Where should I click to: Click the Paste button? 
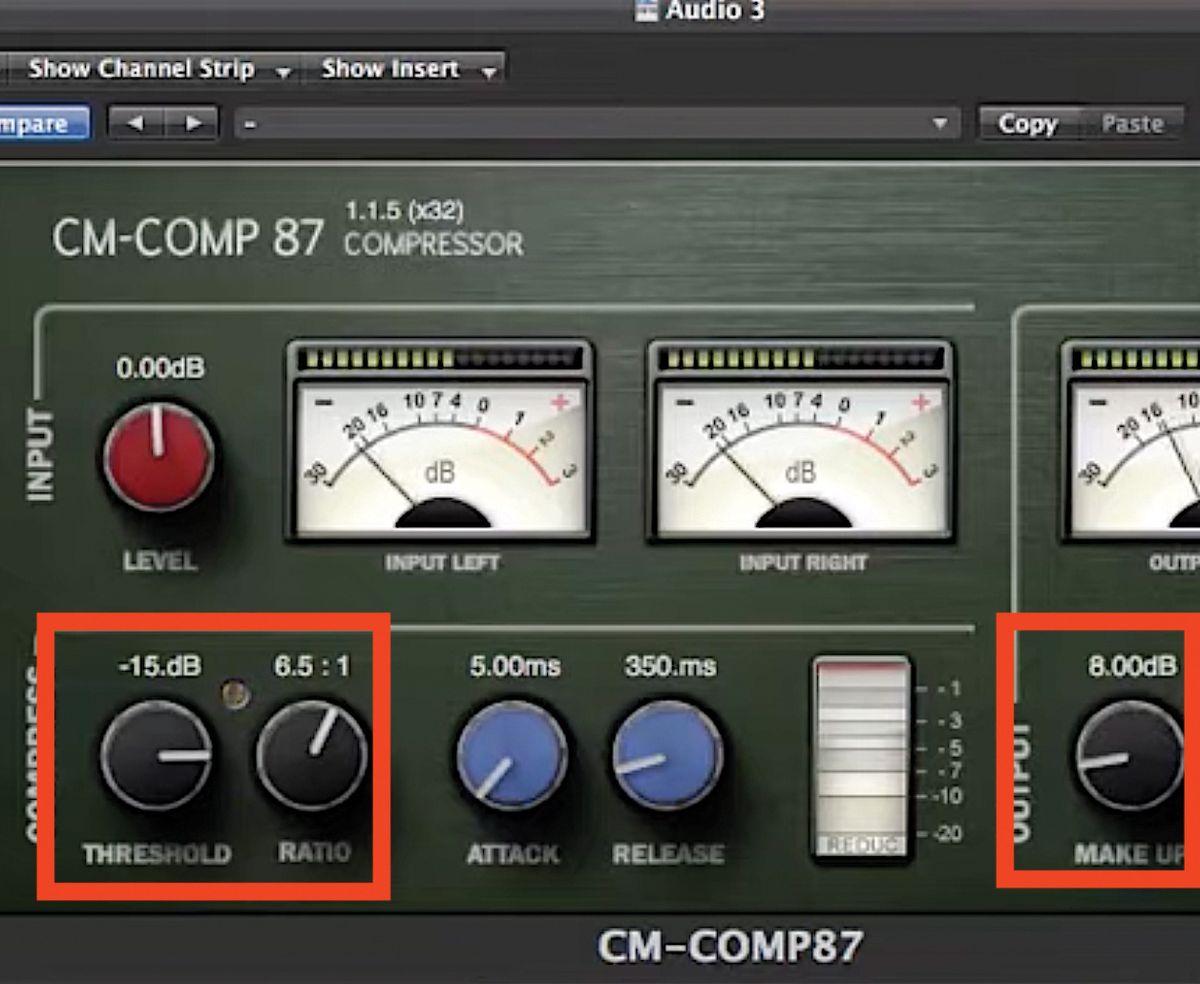click(1133, 122)
